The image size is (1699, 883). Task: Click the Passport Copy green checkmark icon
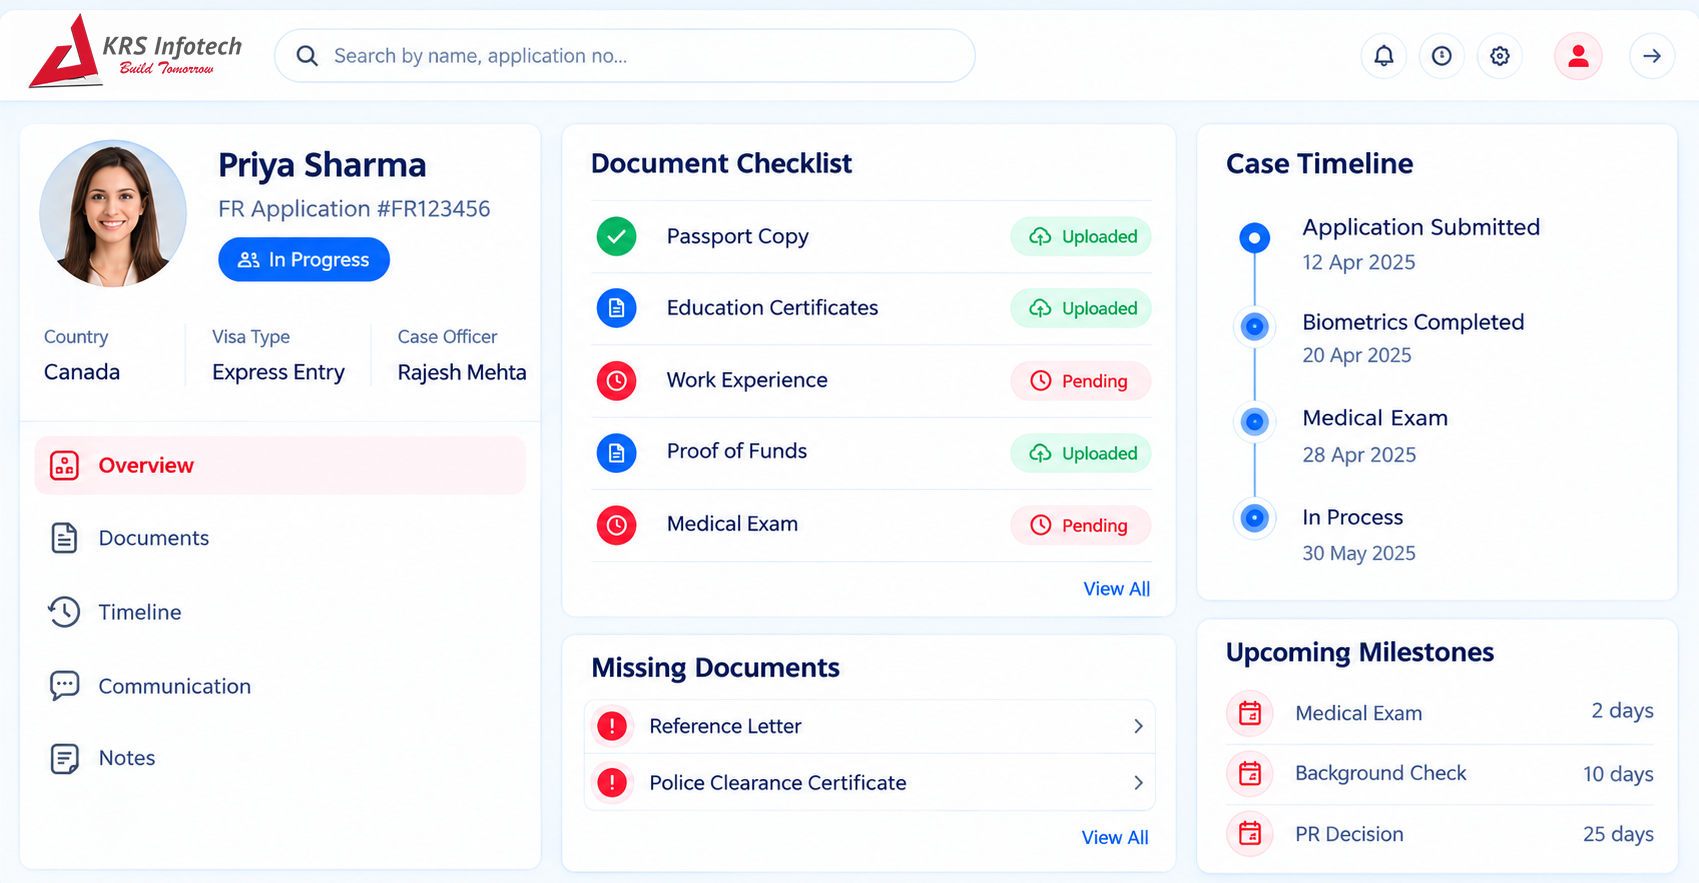click(x=617, y=237)
